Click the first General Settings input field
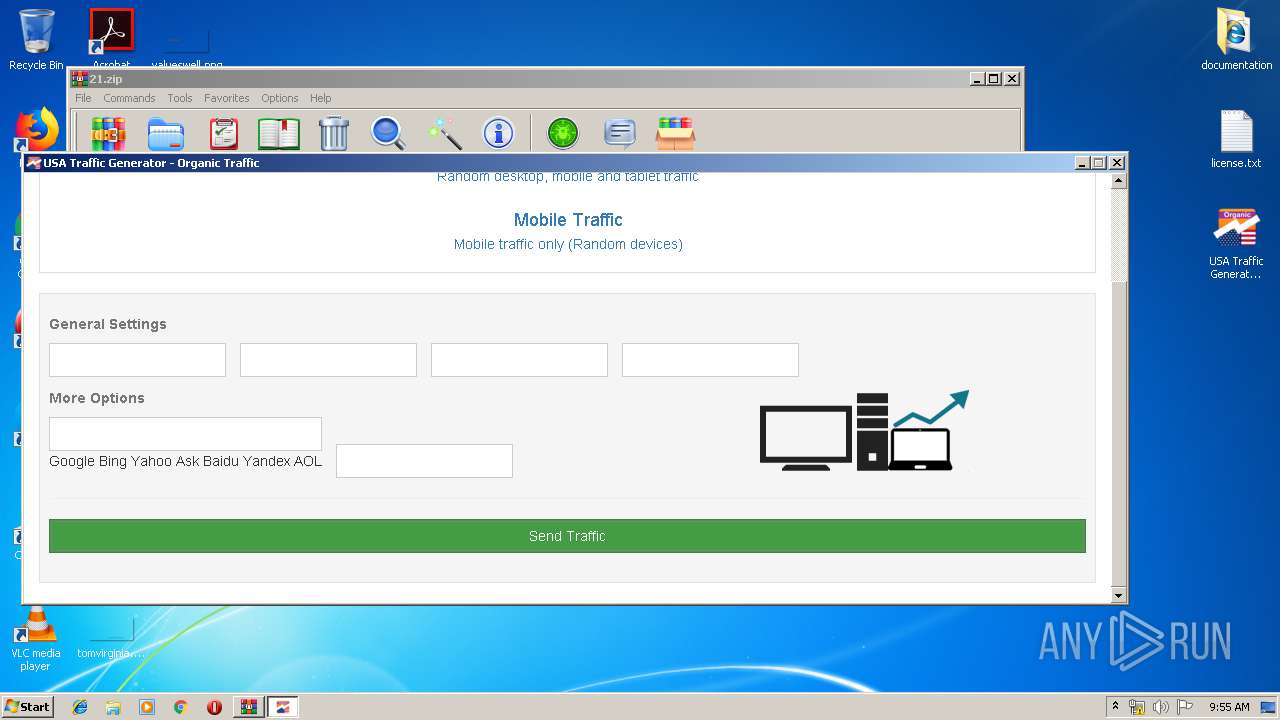The height and width of the screenshot is (720, 1280). pyautogui.click(x=137, y=360)
